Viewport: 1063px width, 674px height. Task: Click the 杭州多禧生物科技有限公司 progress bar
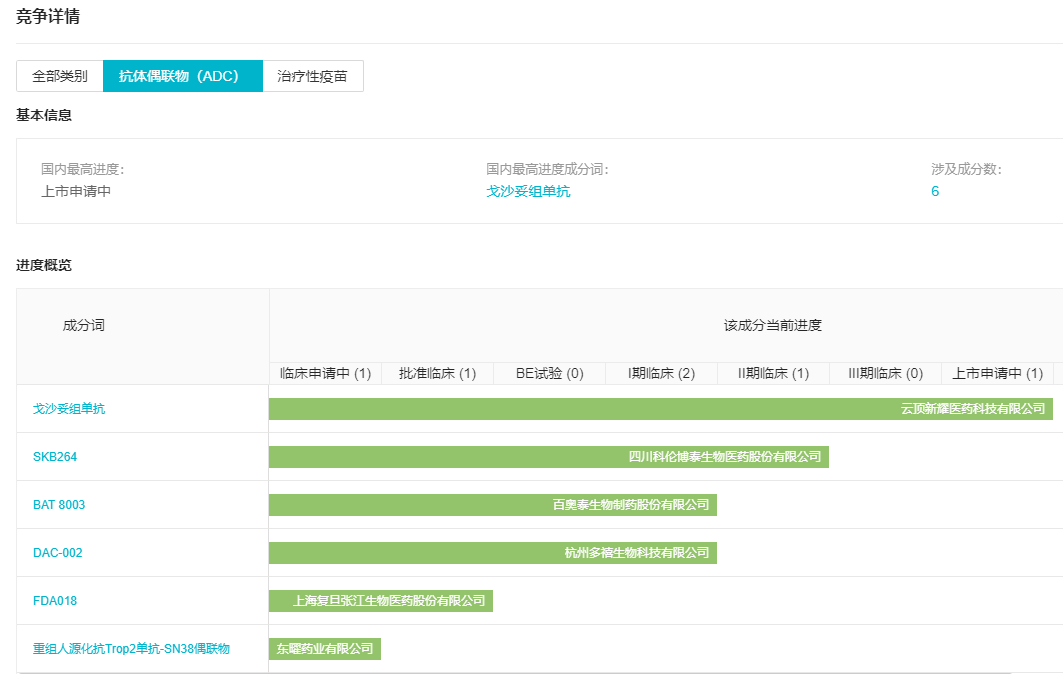click(493, 553)
